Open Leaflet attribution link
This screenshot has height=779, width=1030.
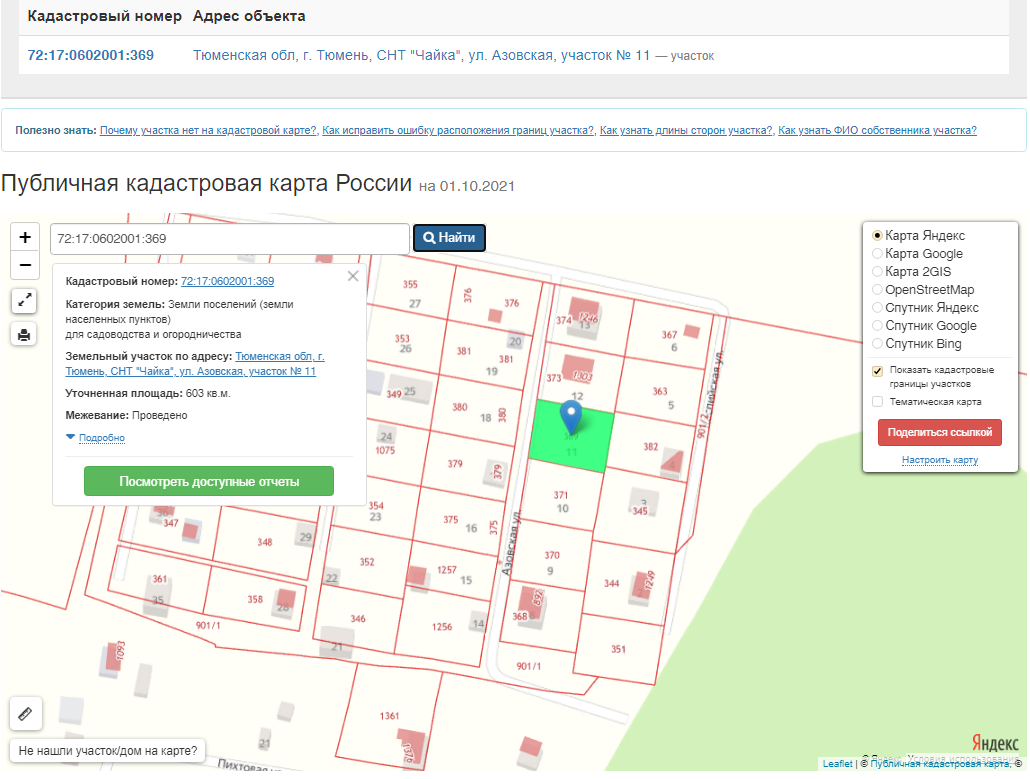coord(838,763)
